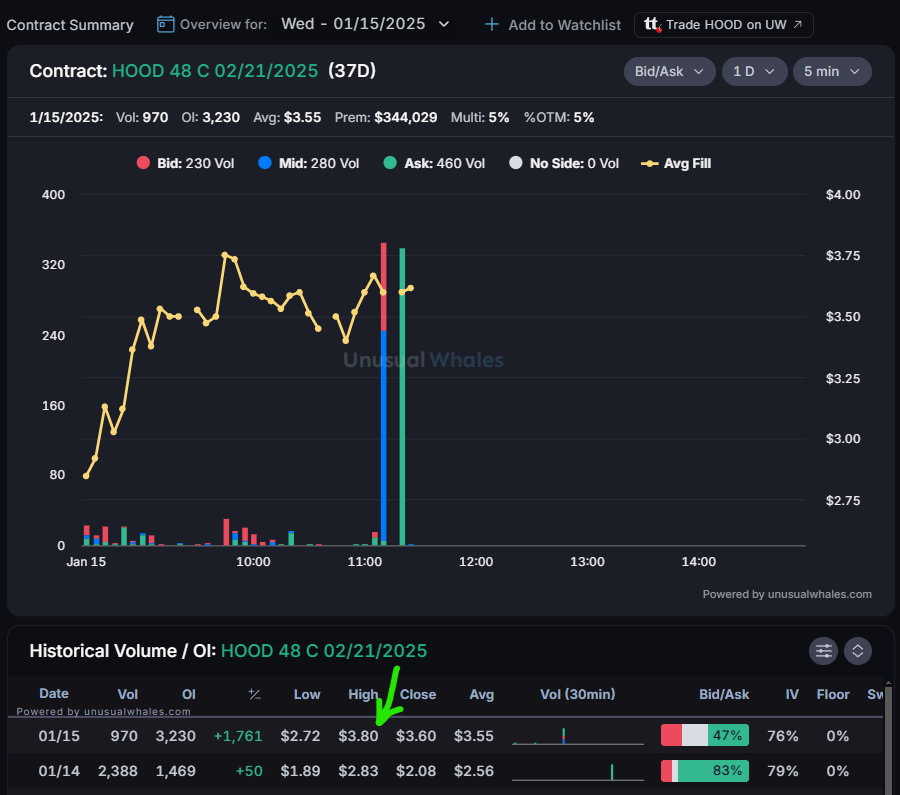The height and width of the screenshot is (795, 900).
Task: Sort table by Vol (30min) column header
Action: click(x=577, y=694)
